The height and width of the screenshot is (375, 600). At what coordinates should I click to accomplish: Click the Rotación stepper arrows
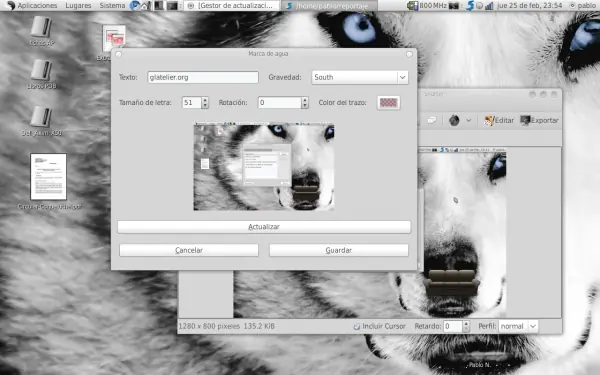click(x=305, y=103)
